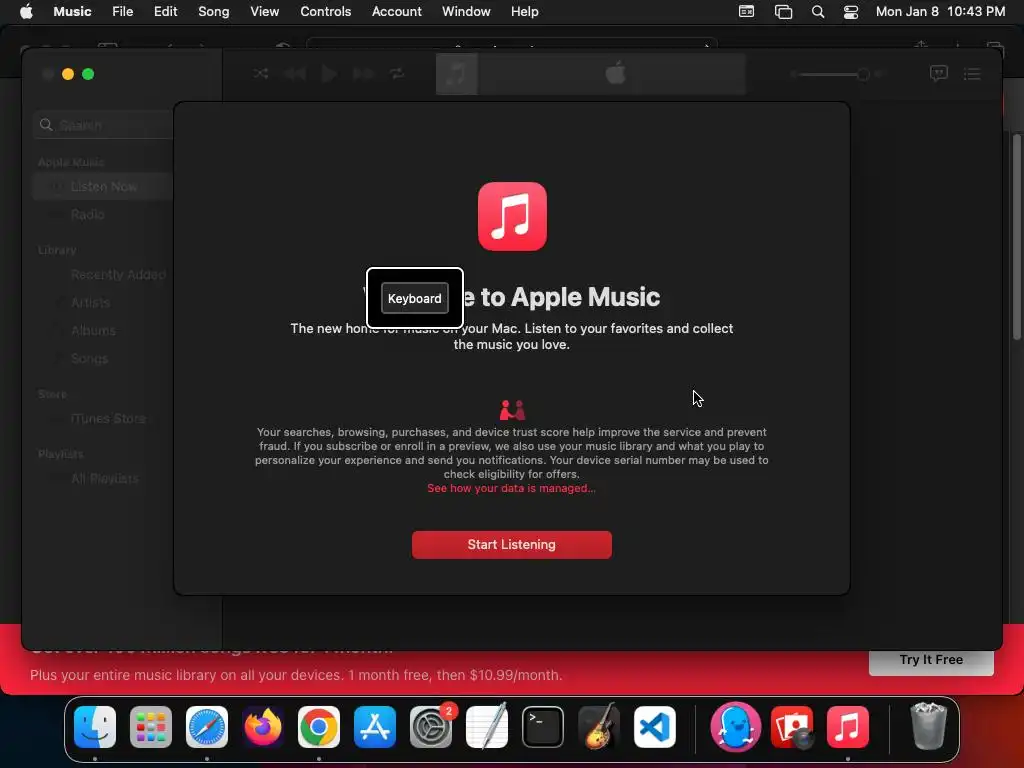Image resolution: width=1024 pixels, height=768 pixels.
Task: Open See how your data is managed link
Action: coord(511,488)
